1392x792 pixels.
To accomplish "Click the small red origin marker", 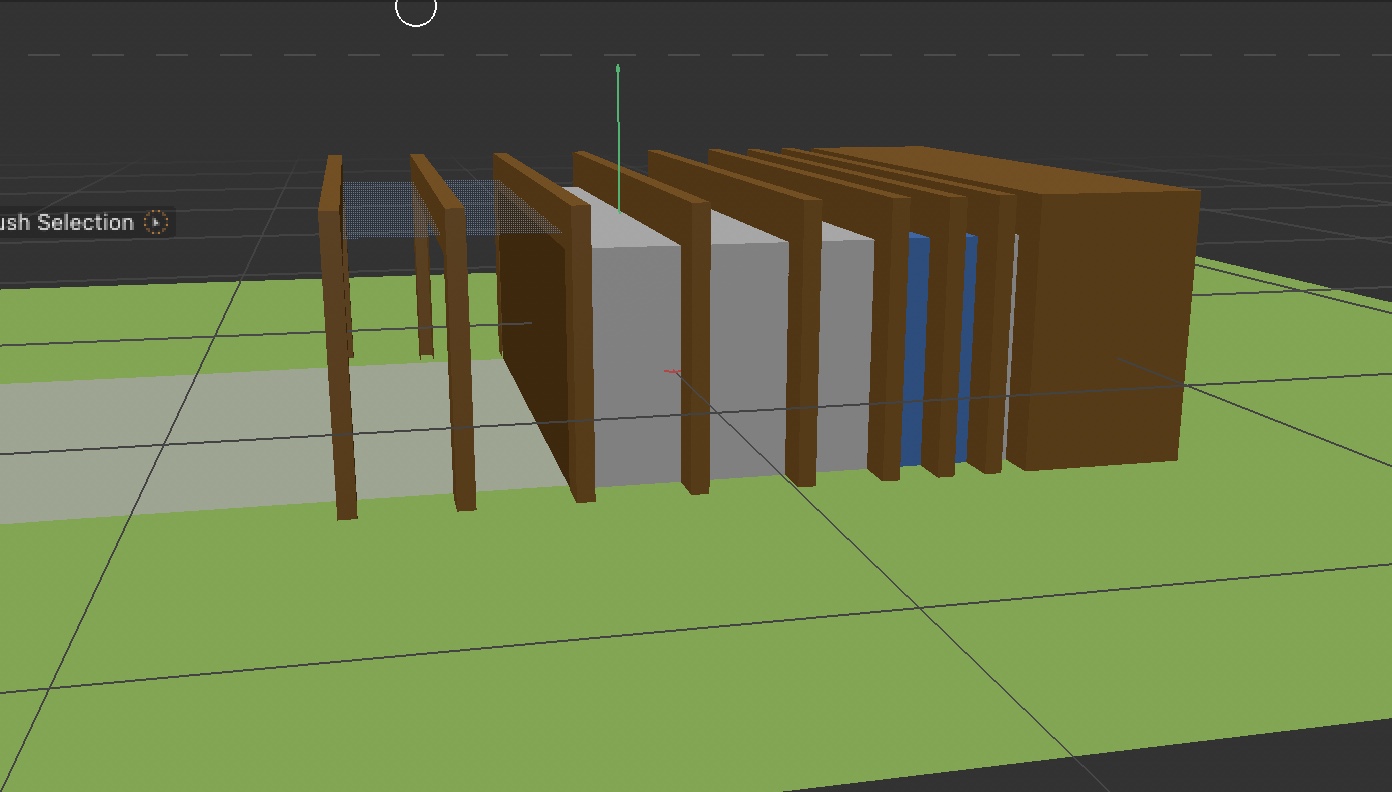I will pos(672,372).
